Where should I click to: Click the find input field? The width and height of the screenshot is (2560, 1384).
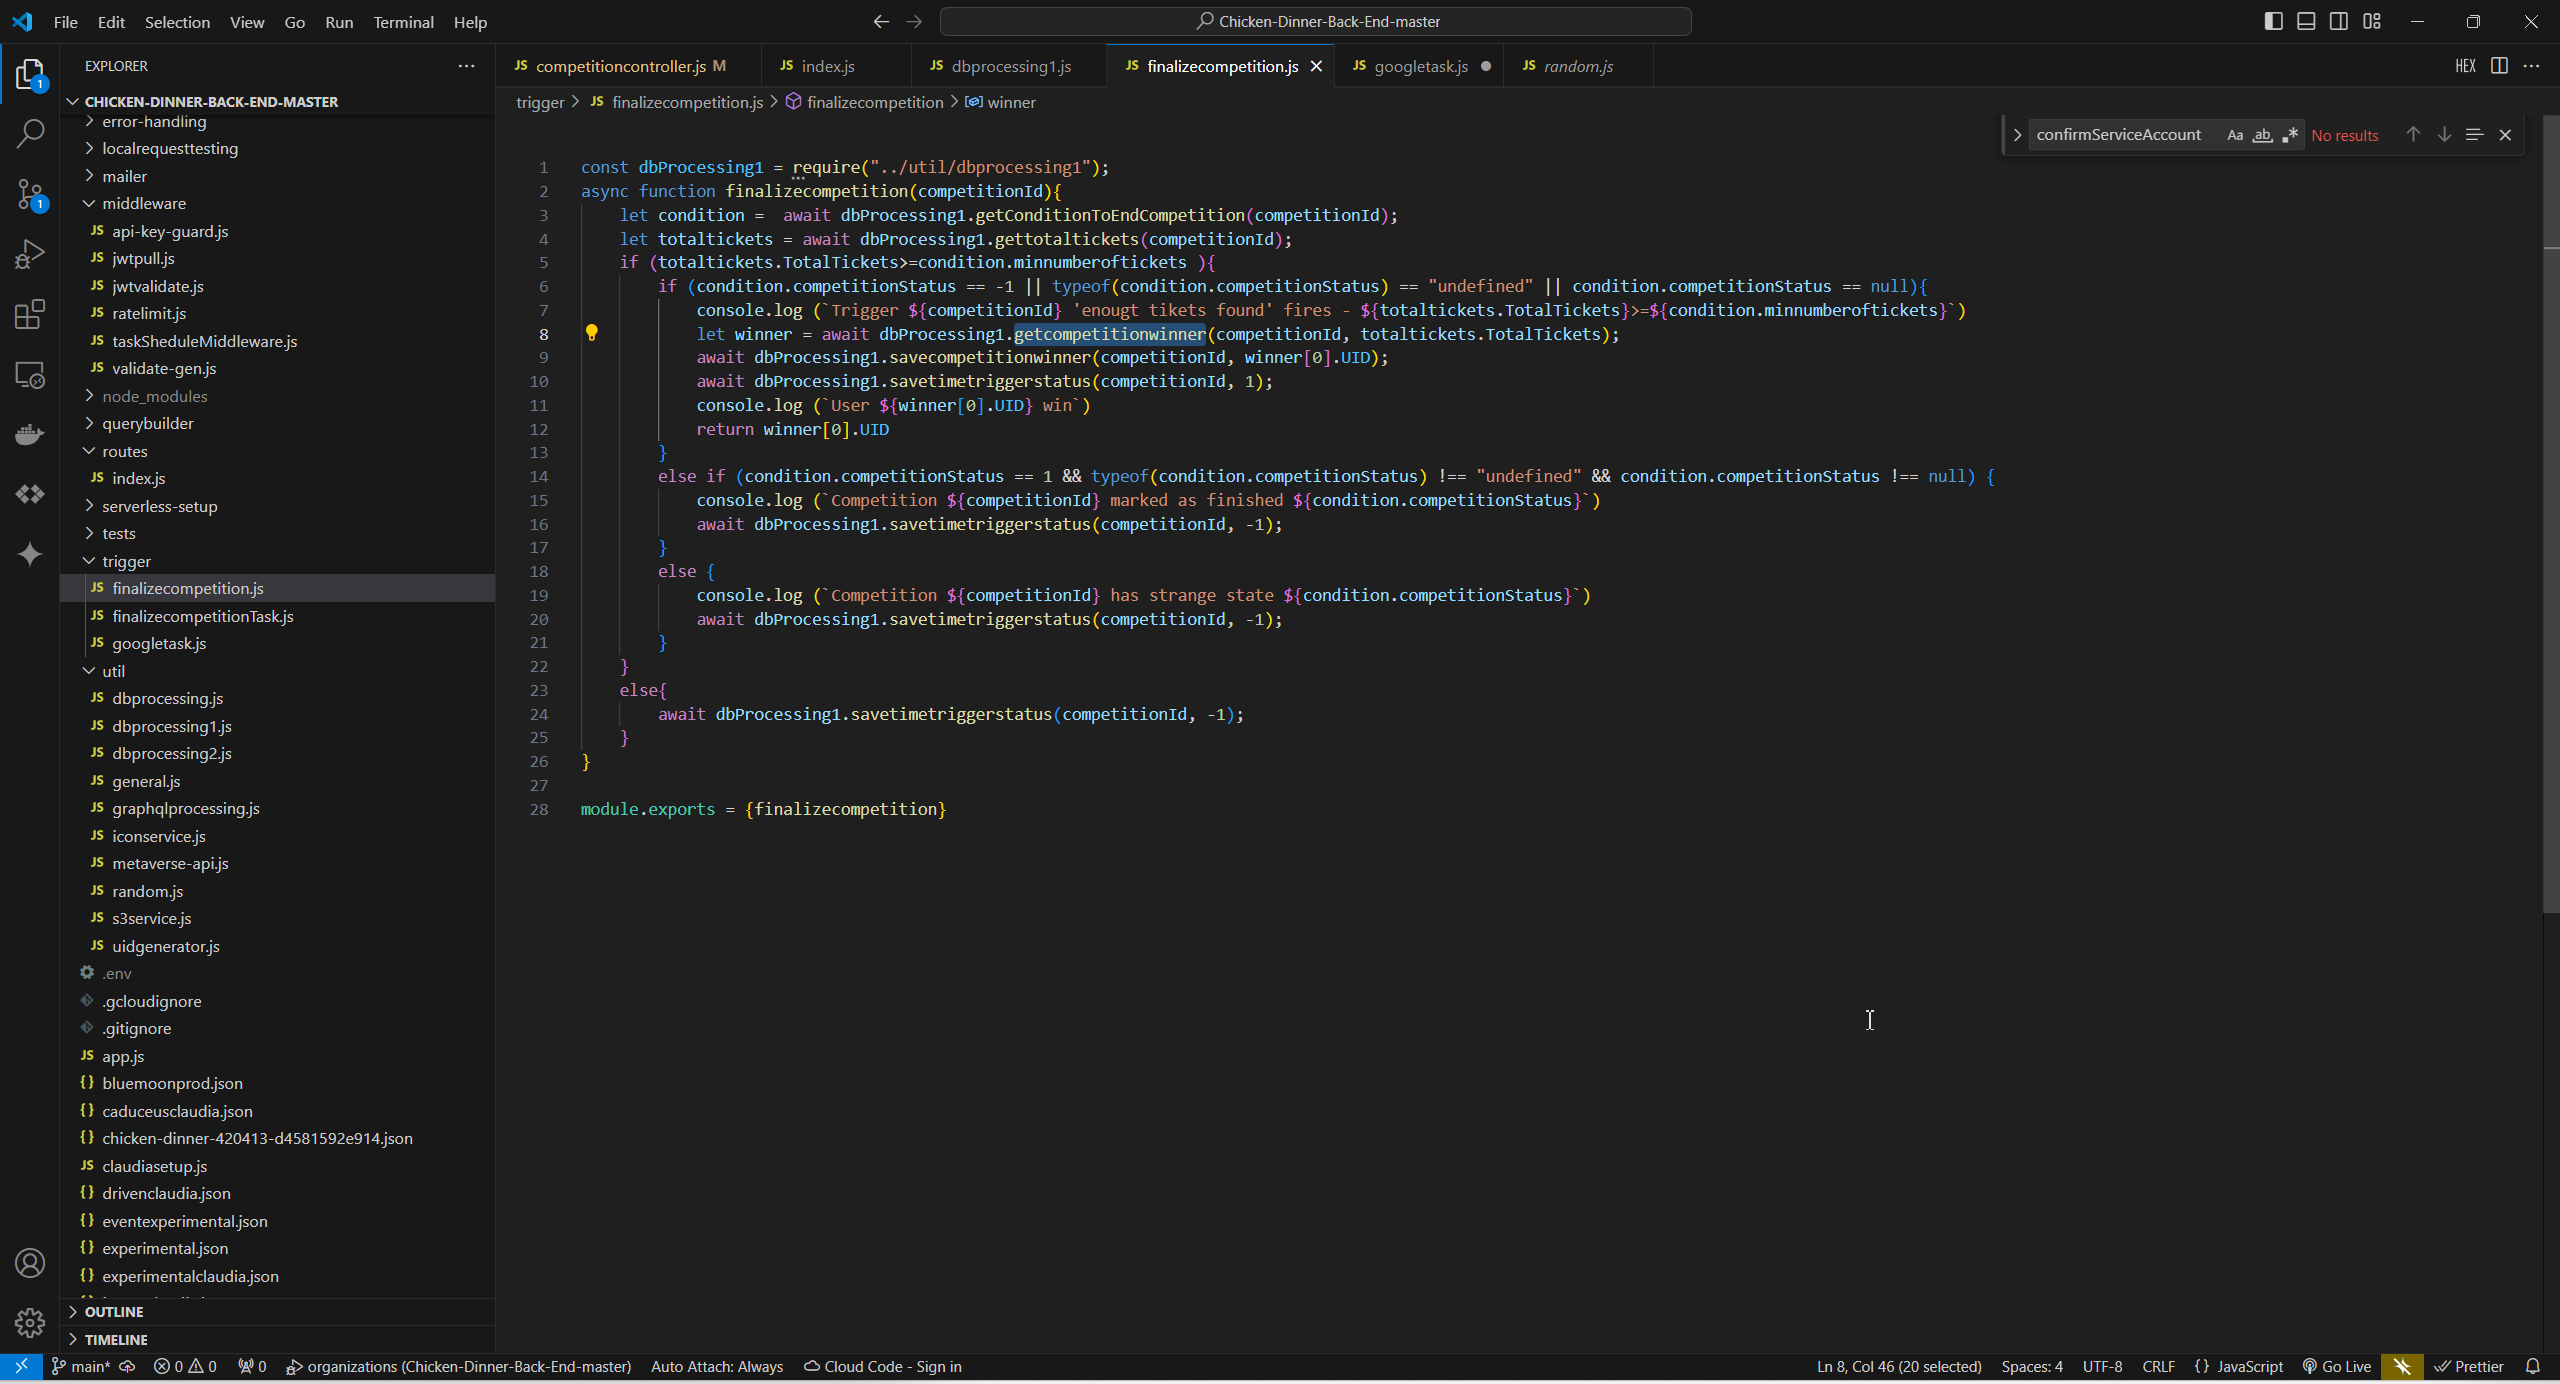[2118, 135]
